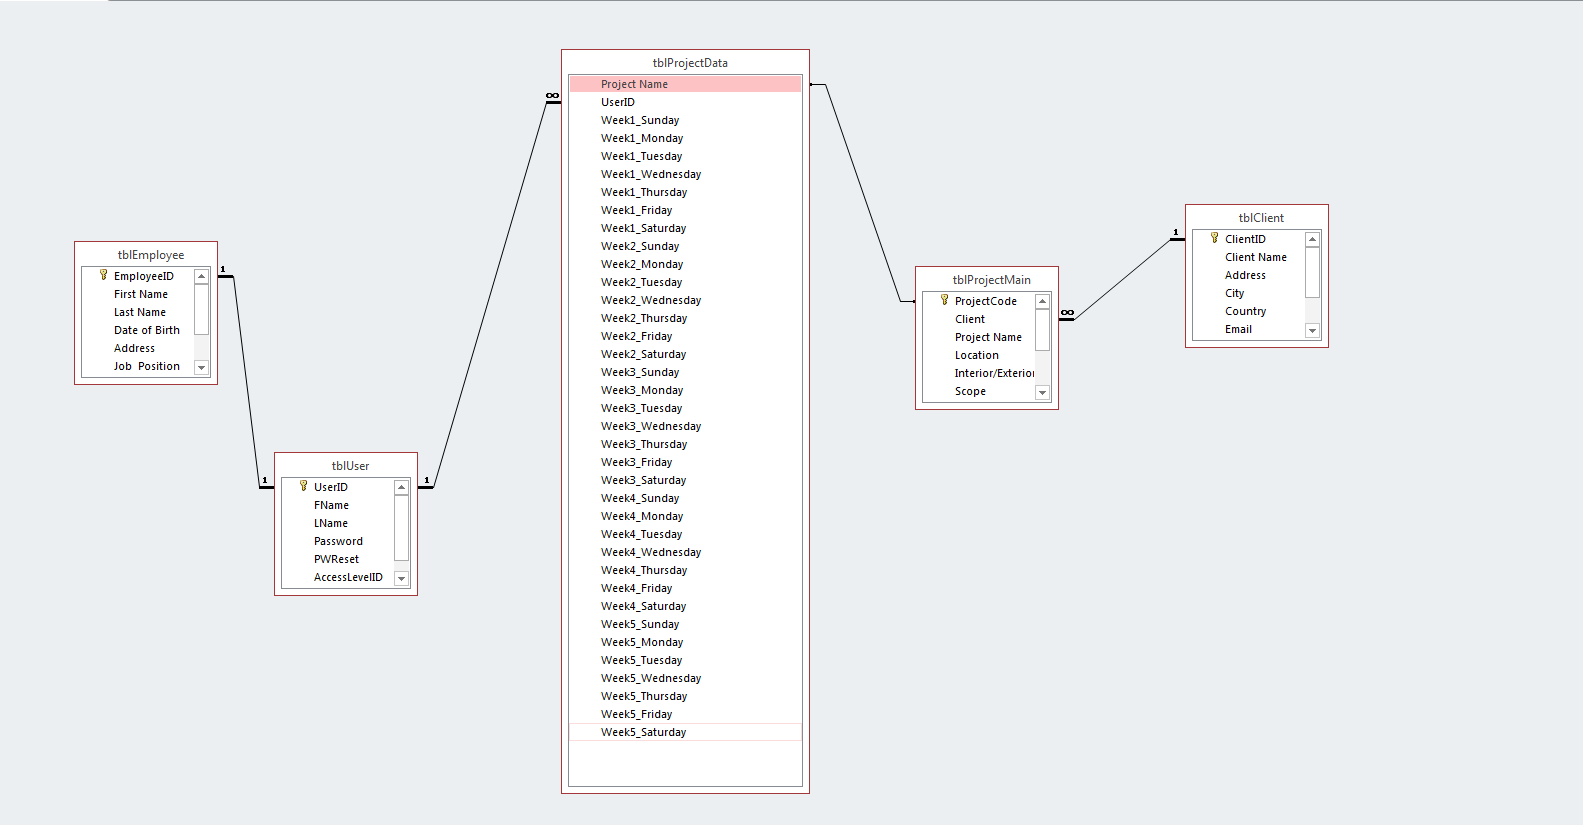Click the tblUser scroll down arrow

pos(401,578)
